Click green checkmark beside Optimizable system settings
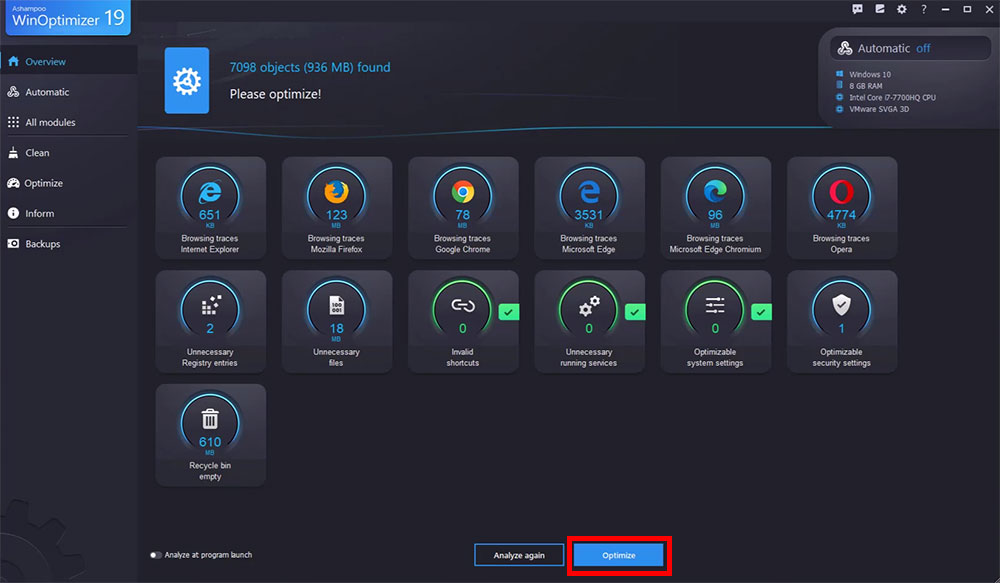The width and height of the screenshot is (1000, 583). pos(761,312)
